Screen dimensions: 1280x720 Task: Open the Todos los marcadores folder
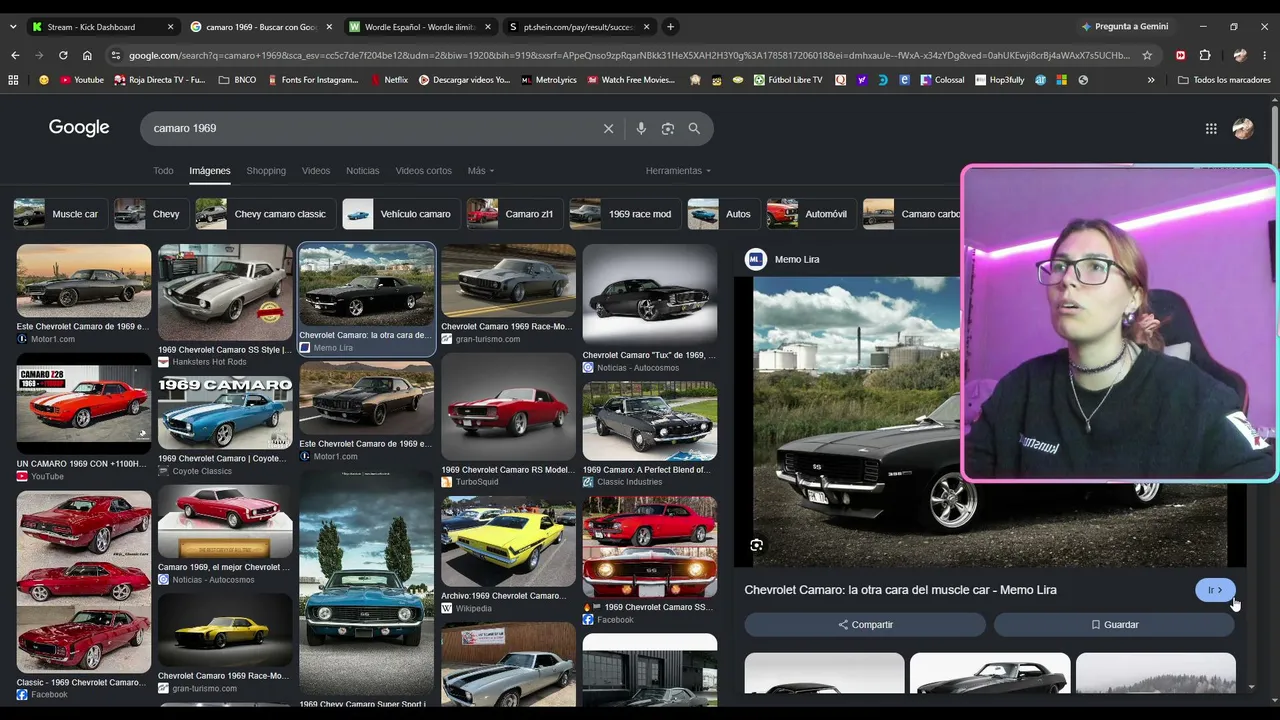click(1224, 80)
